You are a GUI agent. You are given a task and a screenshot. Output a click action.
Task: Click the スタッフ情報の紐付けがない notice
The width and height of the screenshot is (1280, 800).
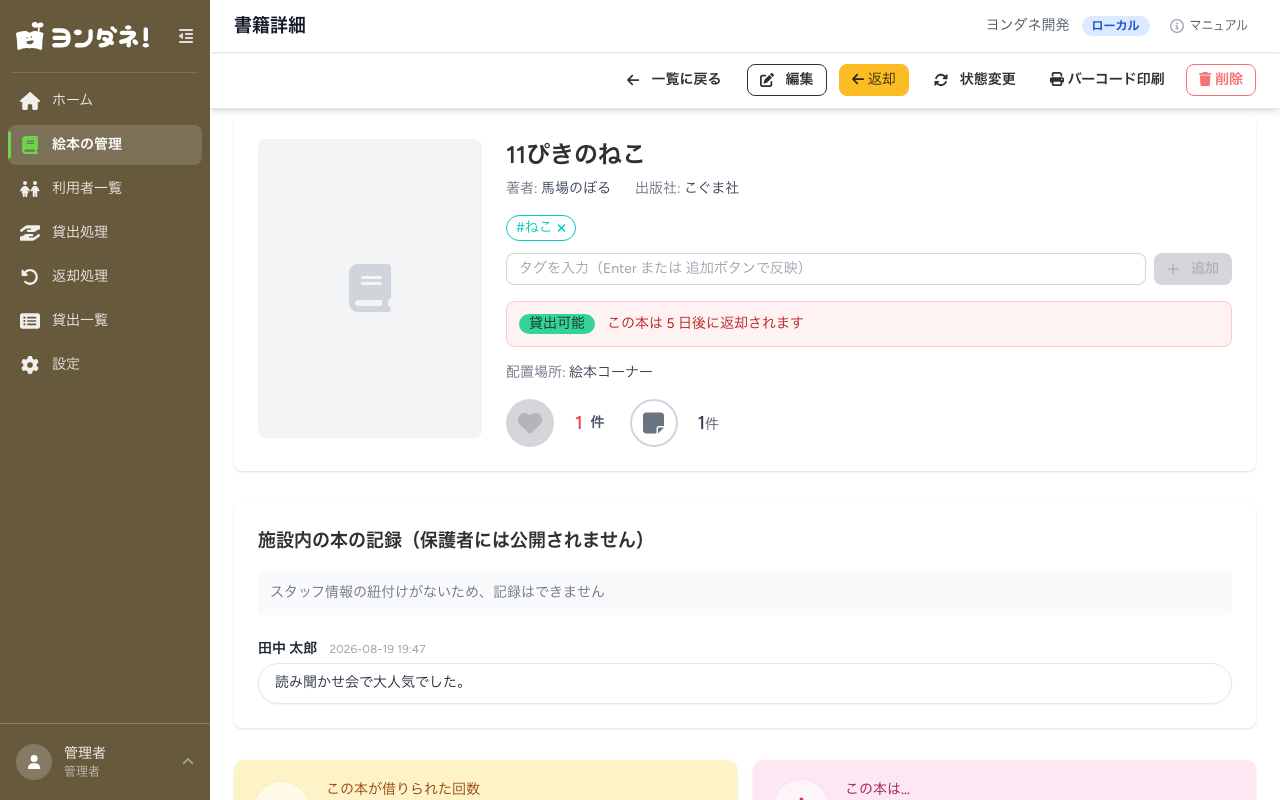[745, 592]
